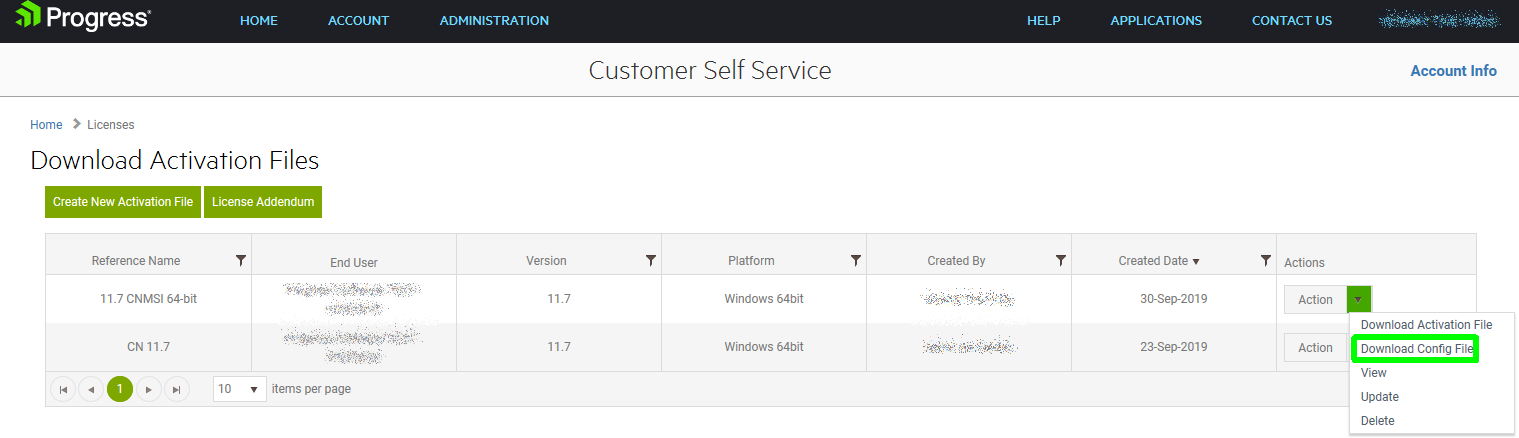Open items per page dropdown

coord(240,389)
